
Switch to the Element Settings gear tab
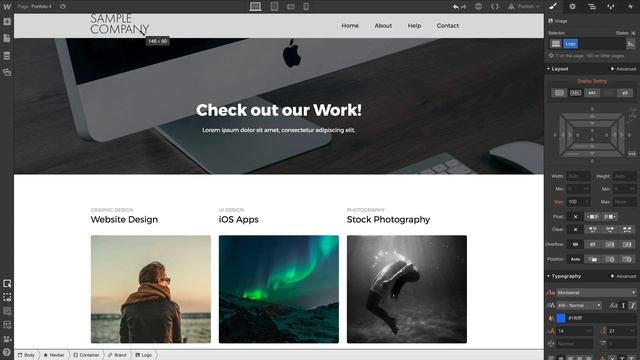573,7
